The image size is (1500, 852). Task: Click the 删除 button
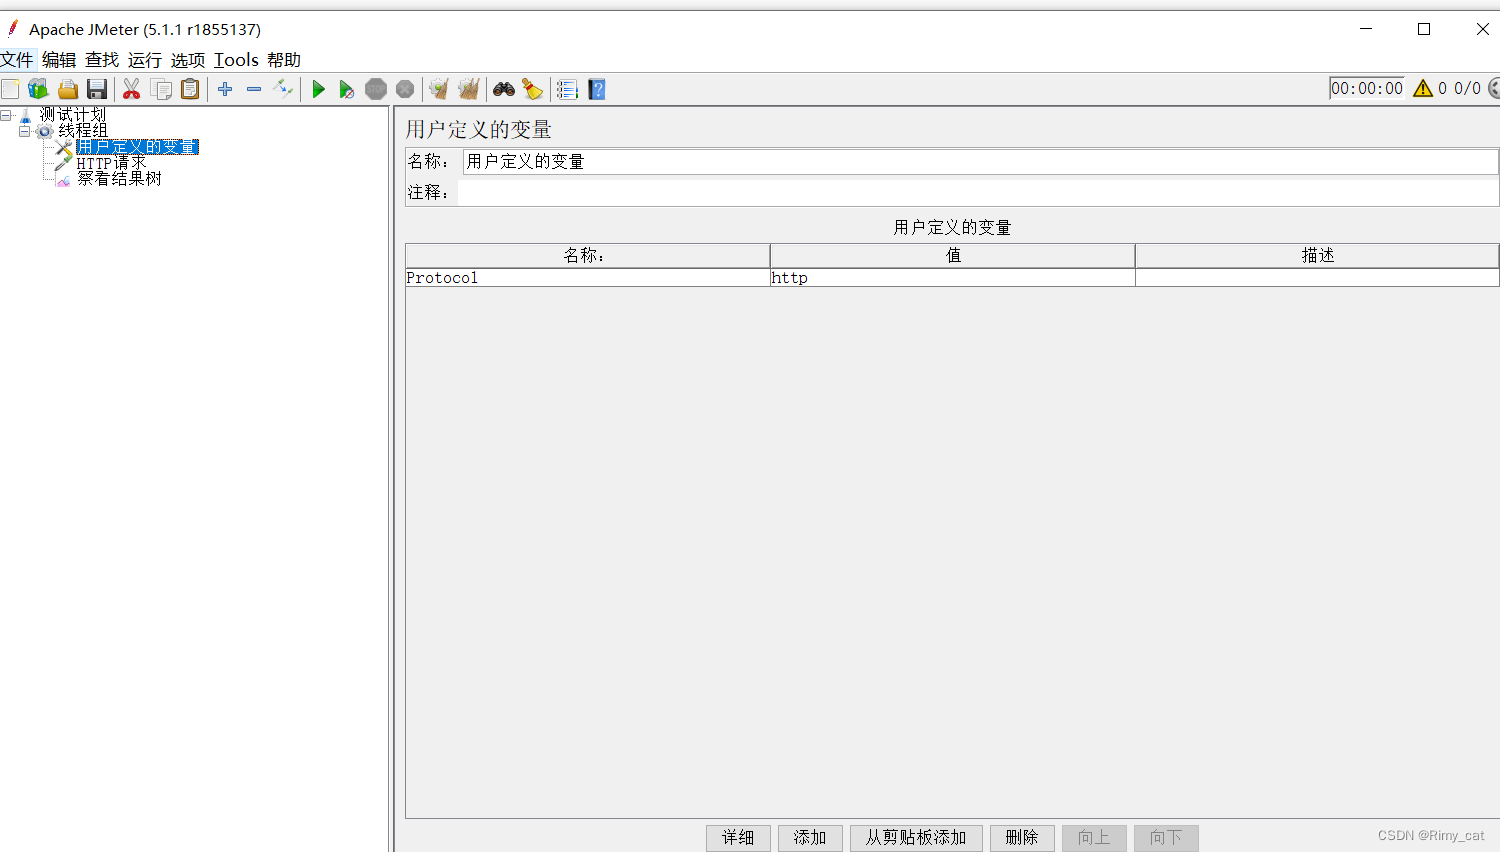pos(1022,838)
